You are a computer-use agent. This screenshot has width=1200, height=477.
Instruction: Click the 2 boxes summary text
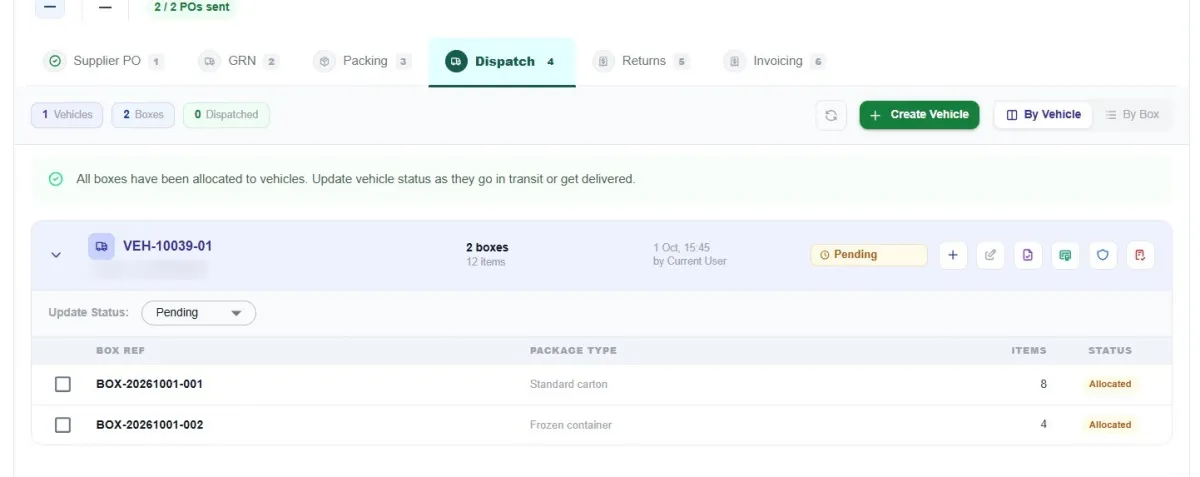point(487,247)
